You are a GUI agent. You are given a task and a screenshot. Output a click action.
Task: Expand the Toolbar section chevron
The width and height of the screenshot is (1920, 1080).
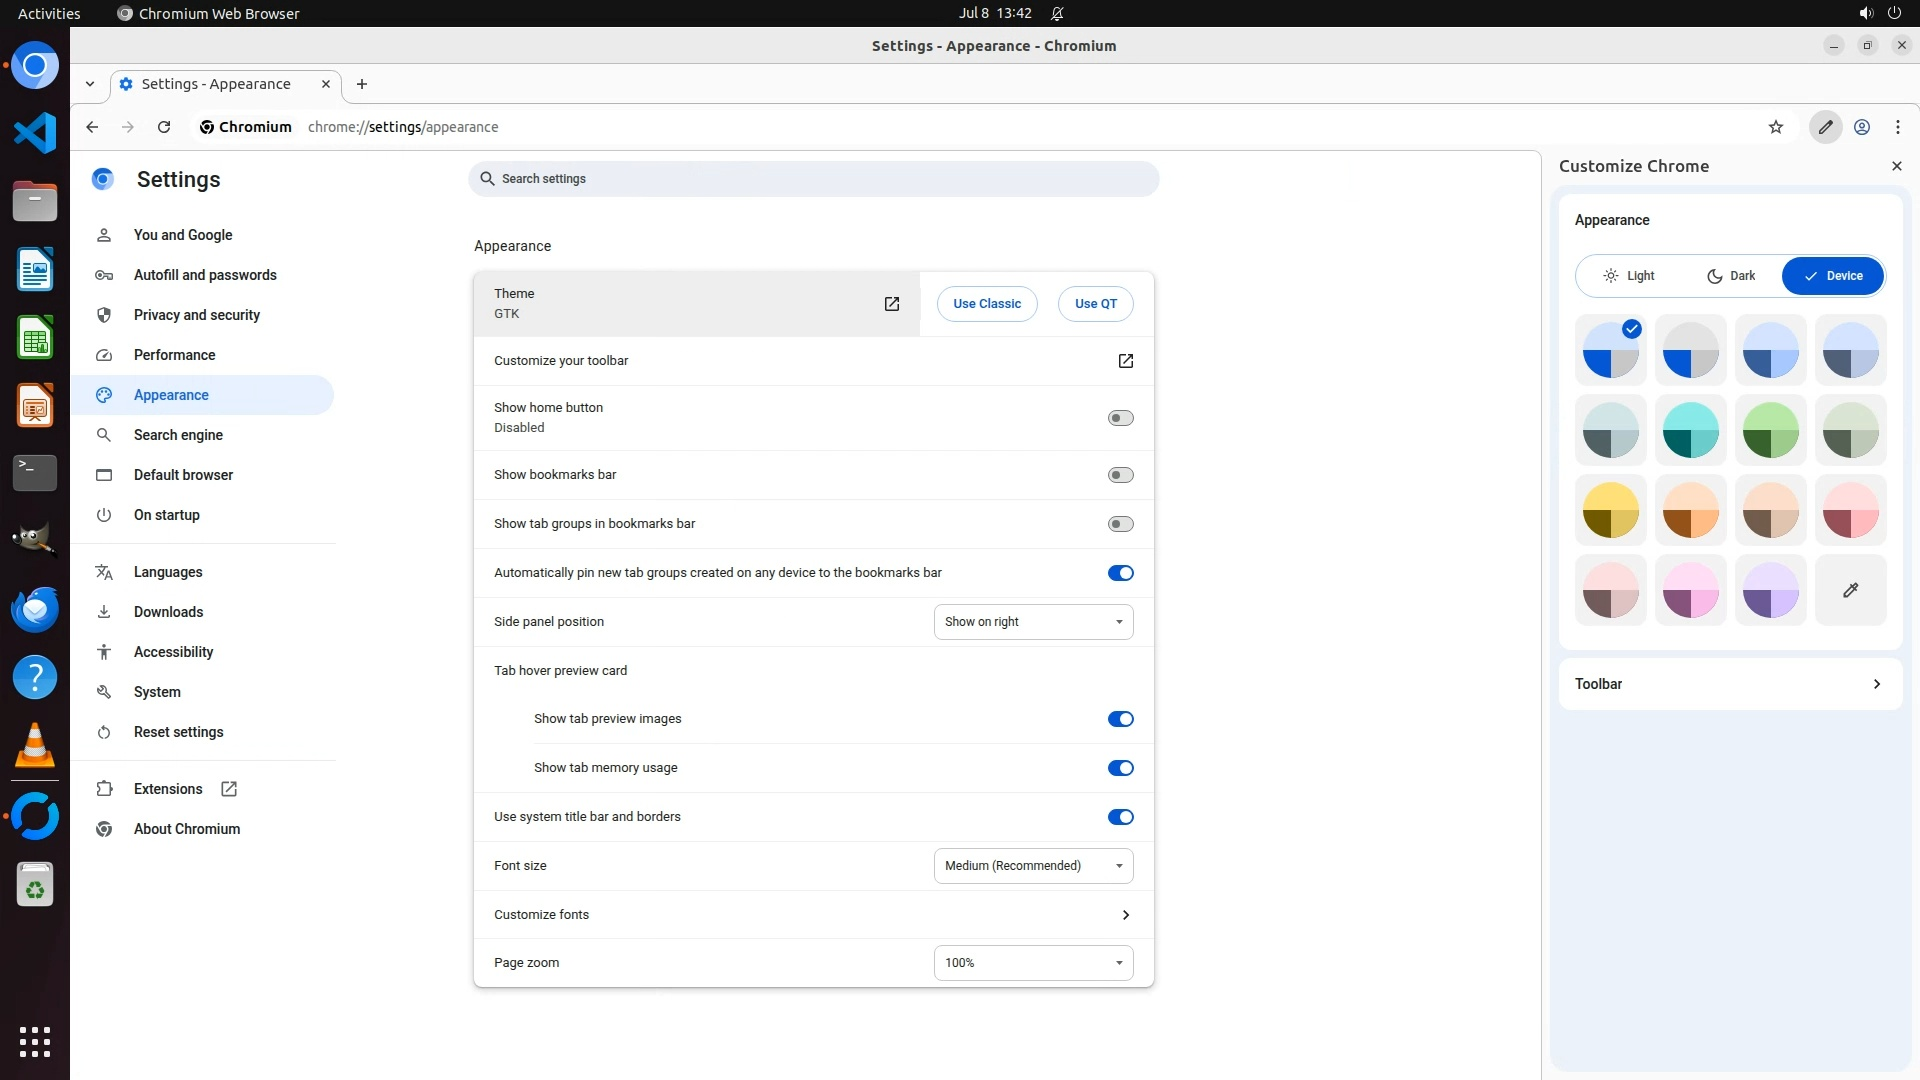point(1876,684)
